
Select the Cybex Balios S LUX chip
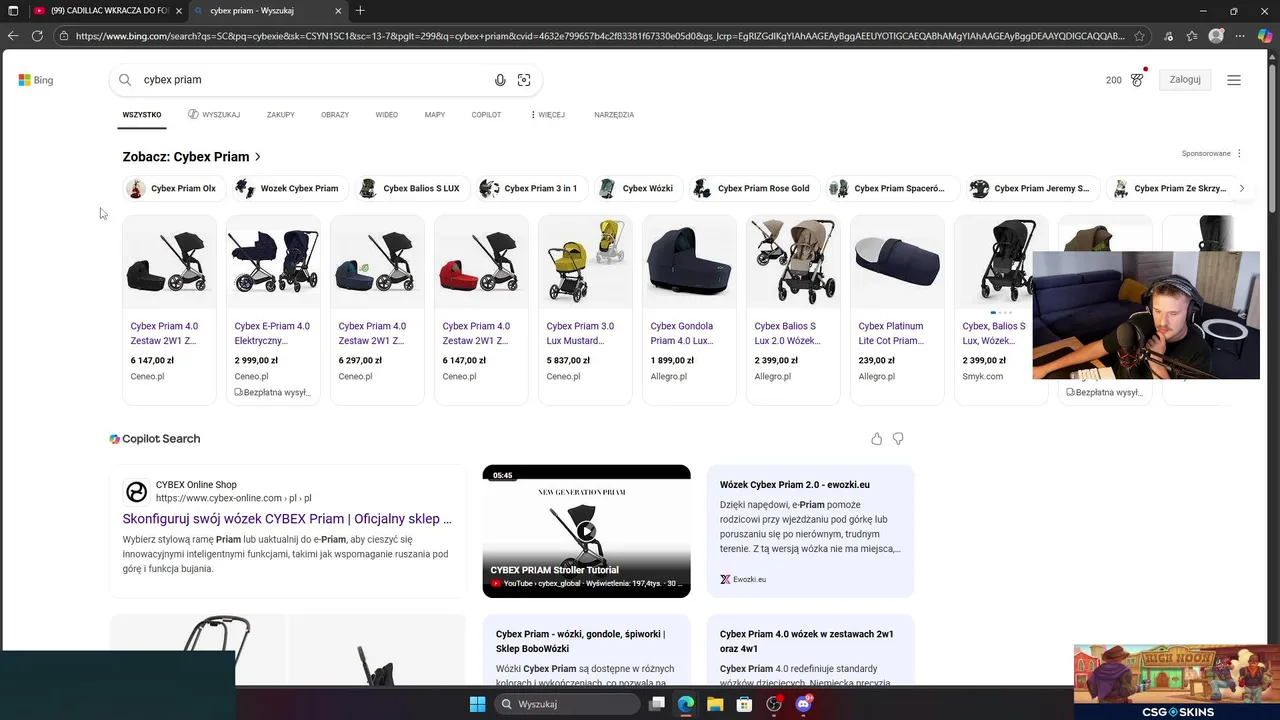(410, 188)
